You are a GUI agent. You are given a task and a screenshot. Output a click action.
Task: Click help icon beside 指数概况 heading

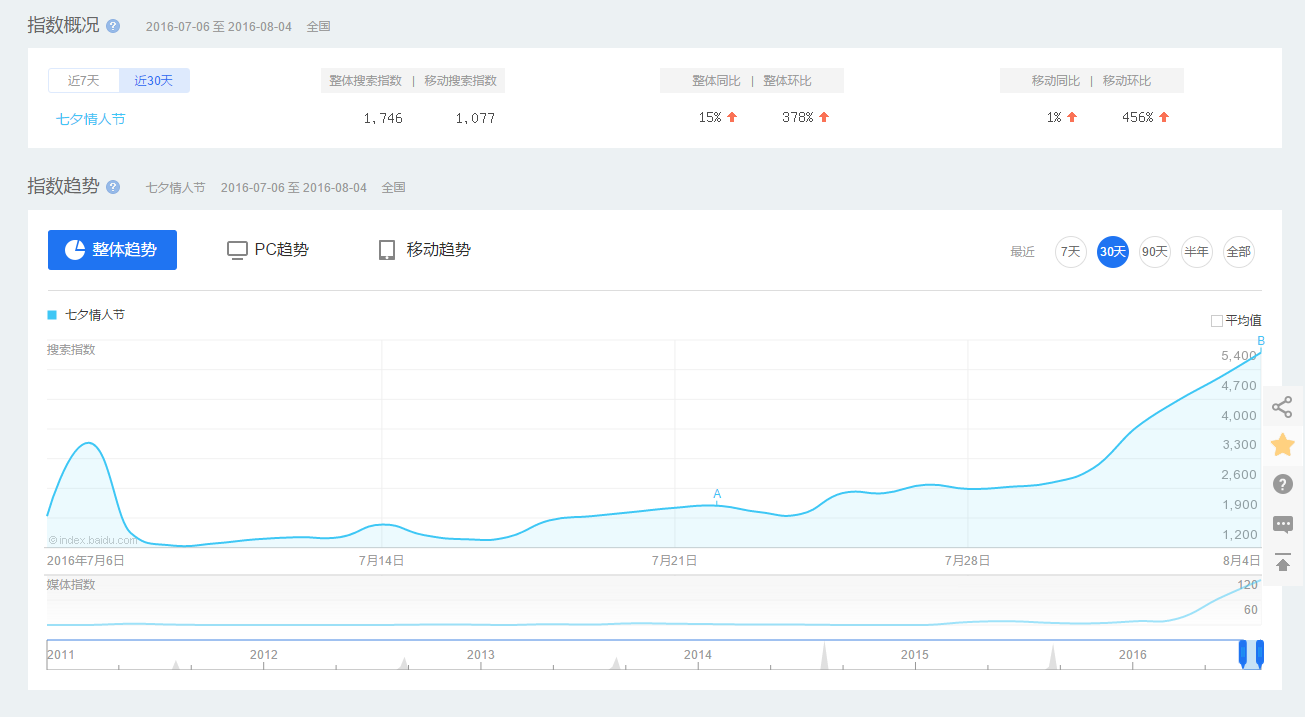pyautogui.click(x=113, y=26)
